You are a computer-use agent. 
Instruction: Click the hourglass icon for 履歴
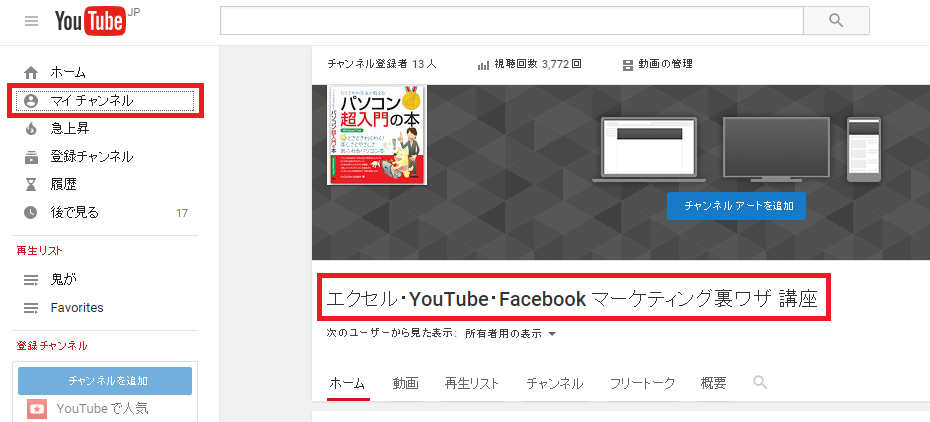point(30,184)
